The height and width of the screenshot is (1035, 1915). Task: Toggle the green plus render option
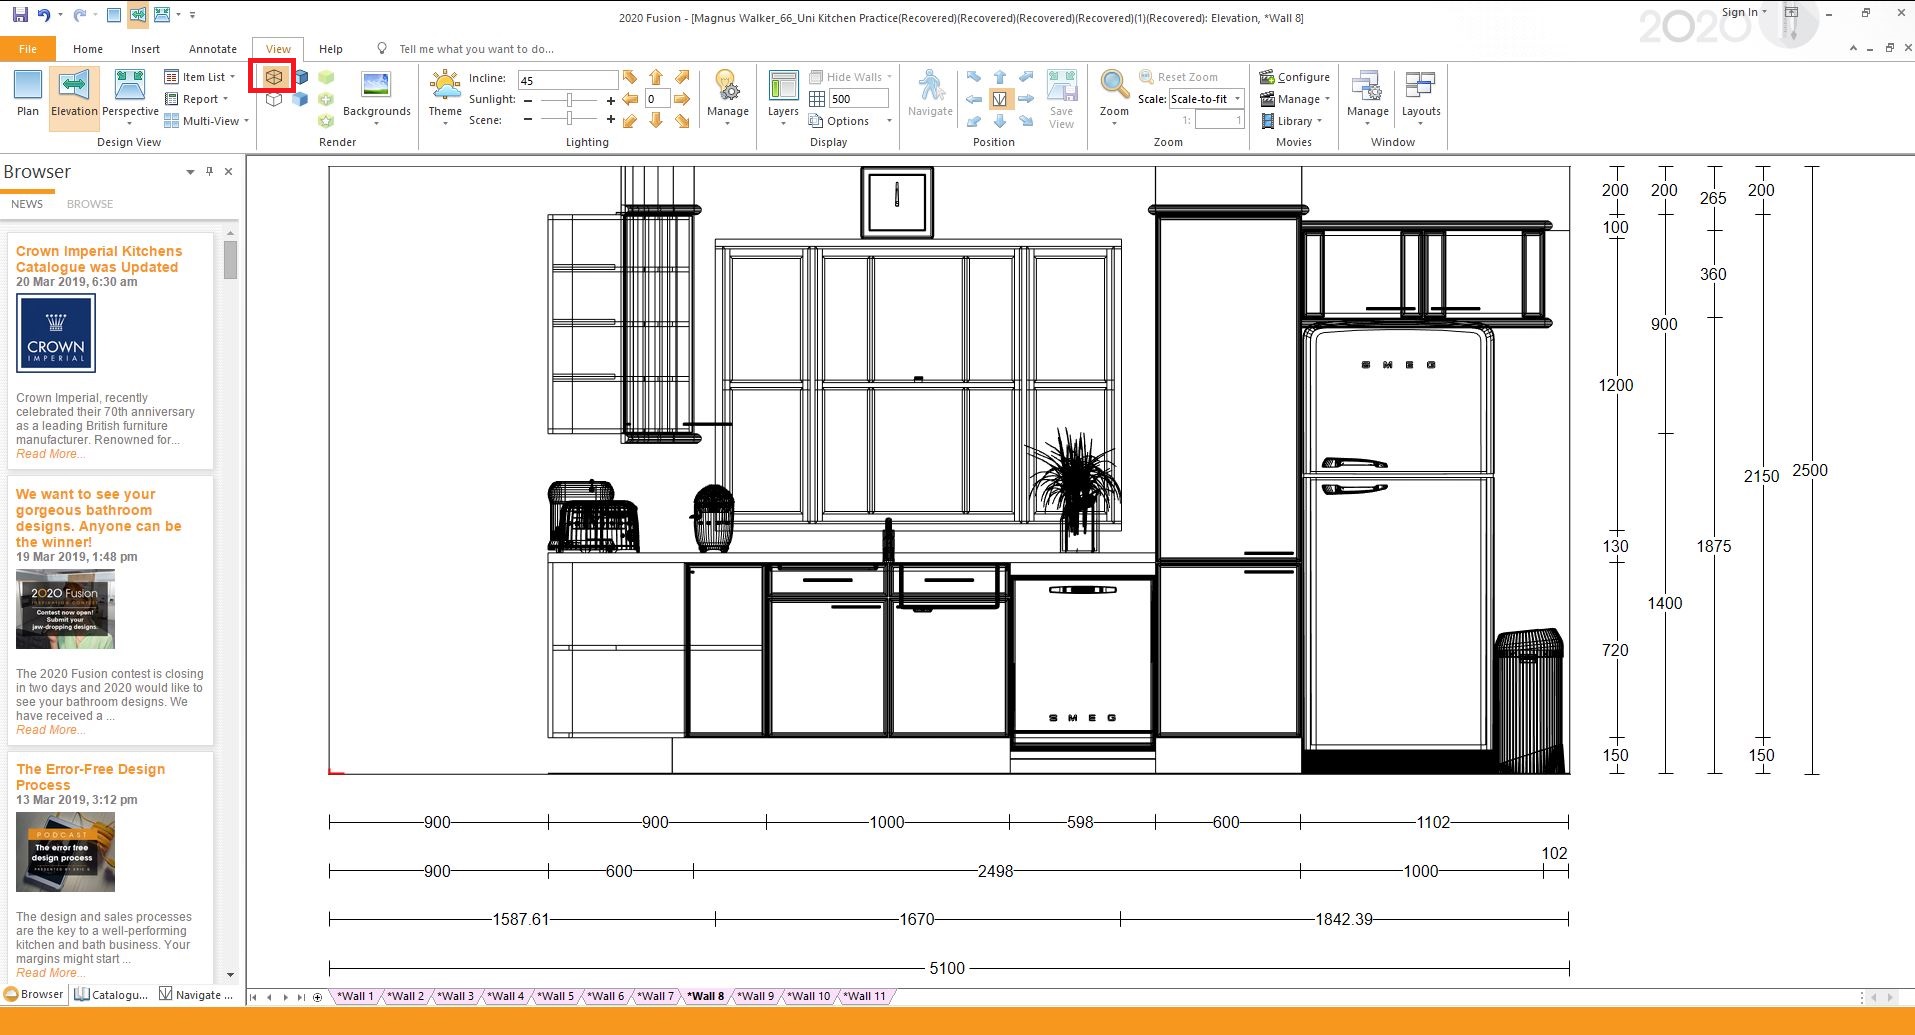pos(326,99)
